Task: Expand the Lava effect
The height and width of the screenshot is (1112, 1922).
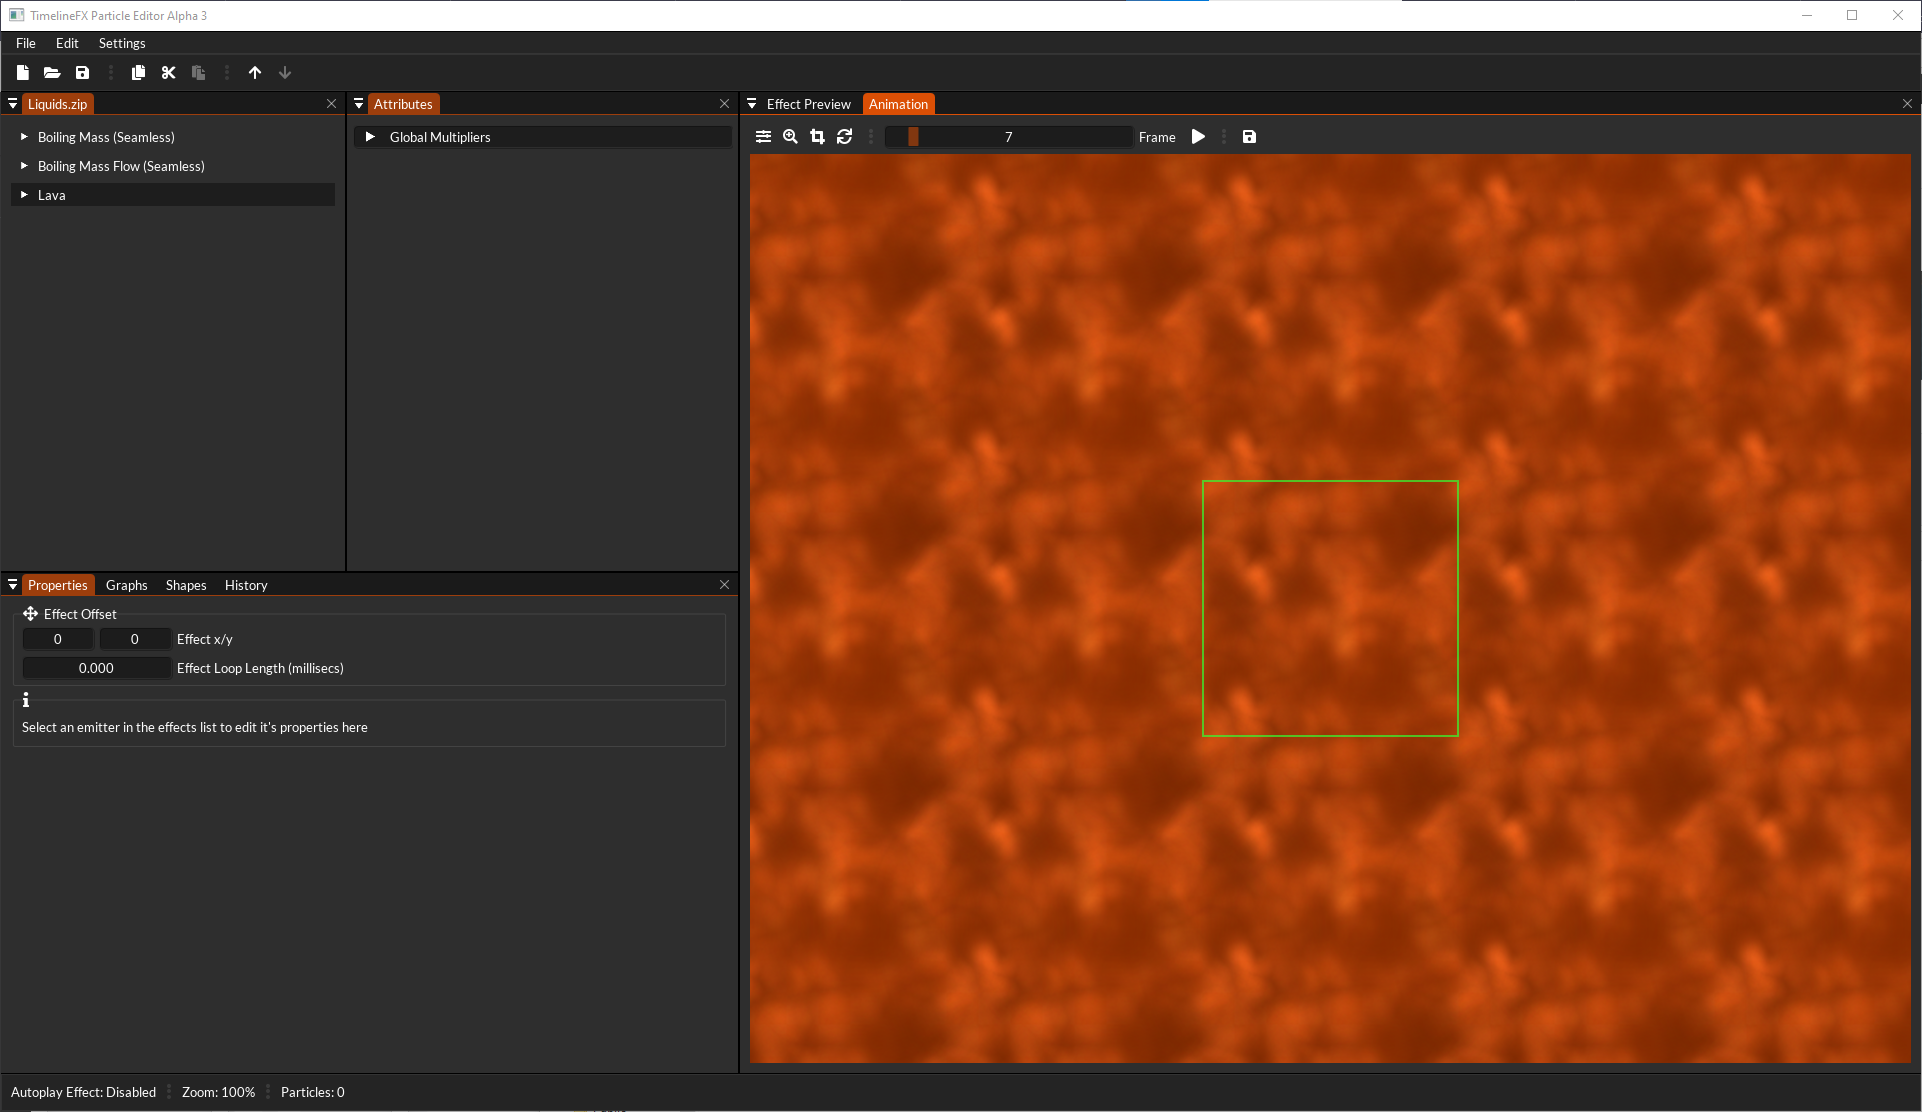Action: (x=24, y=195)
